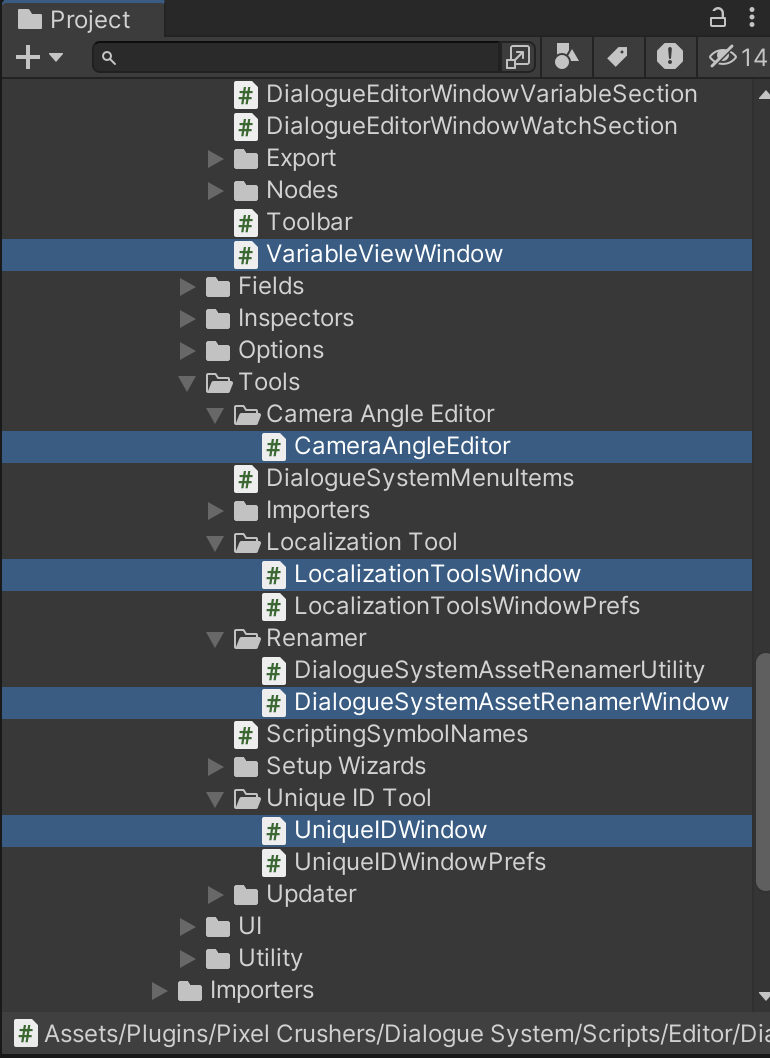This screenshot has height=1058, width=770.
Task: Select ScriptingSymbolNames script
Action: 397,734
